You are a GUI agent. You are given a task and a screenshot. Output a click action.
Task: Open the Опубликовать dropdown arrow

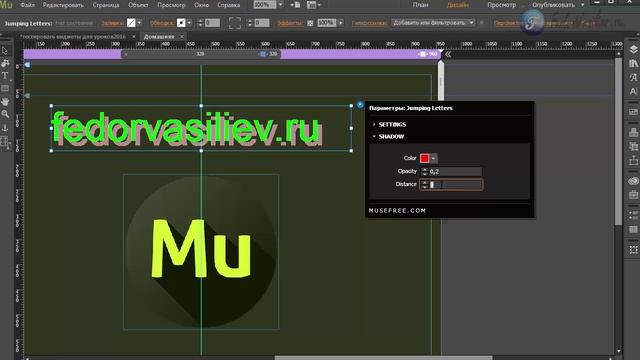(582, 5)
